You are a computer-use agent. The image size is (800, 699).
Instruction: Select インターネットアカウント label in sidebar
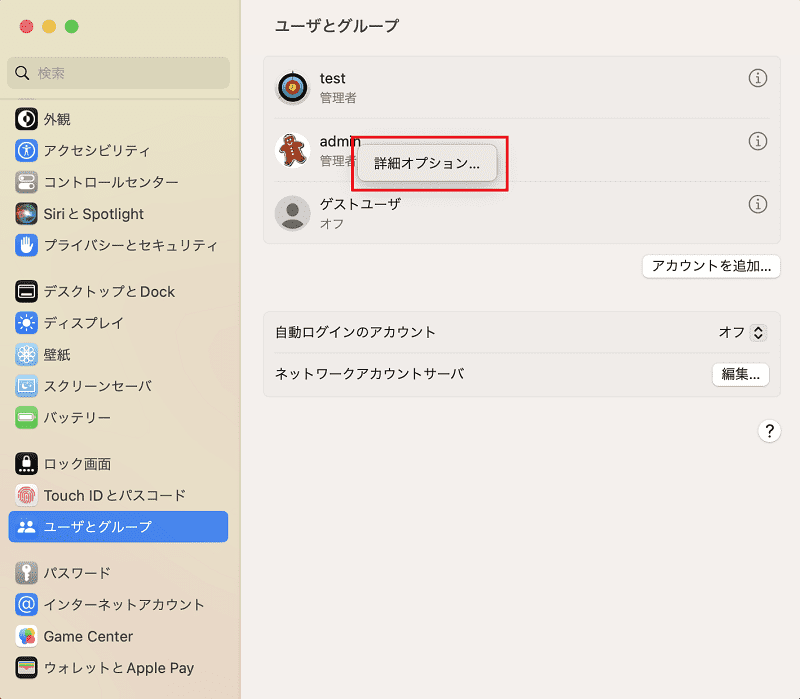click(124, 605)
